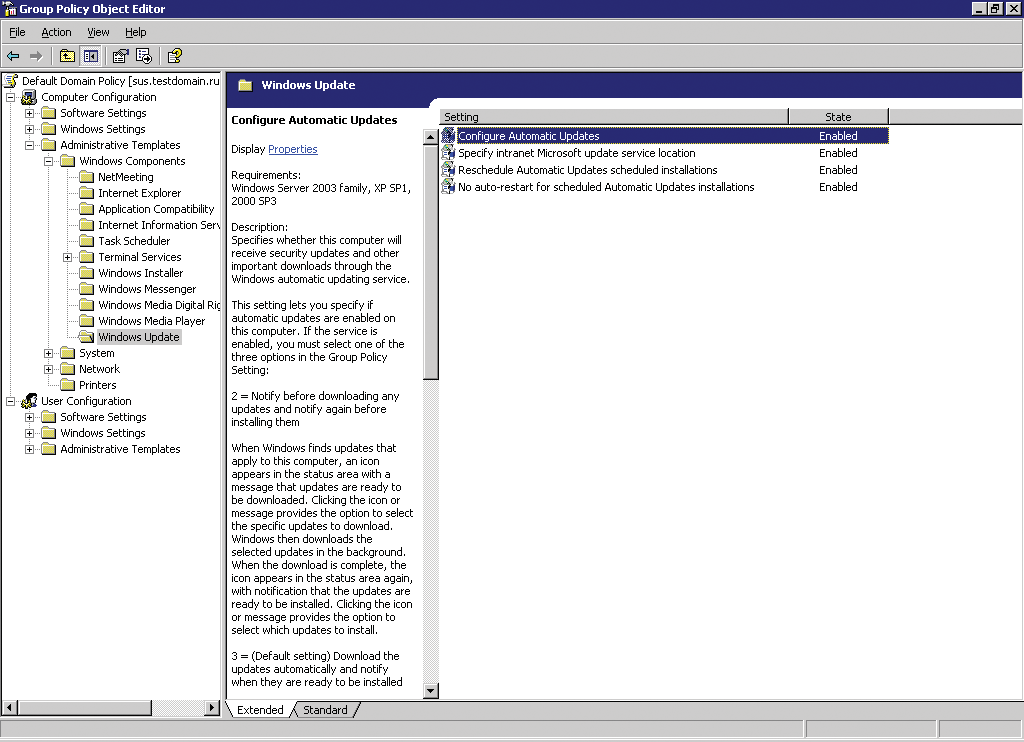
Task: Select 'Windows Media Digital Rig' tree item label
Action: pos(159,305)
